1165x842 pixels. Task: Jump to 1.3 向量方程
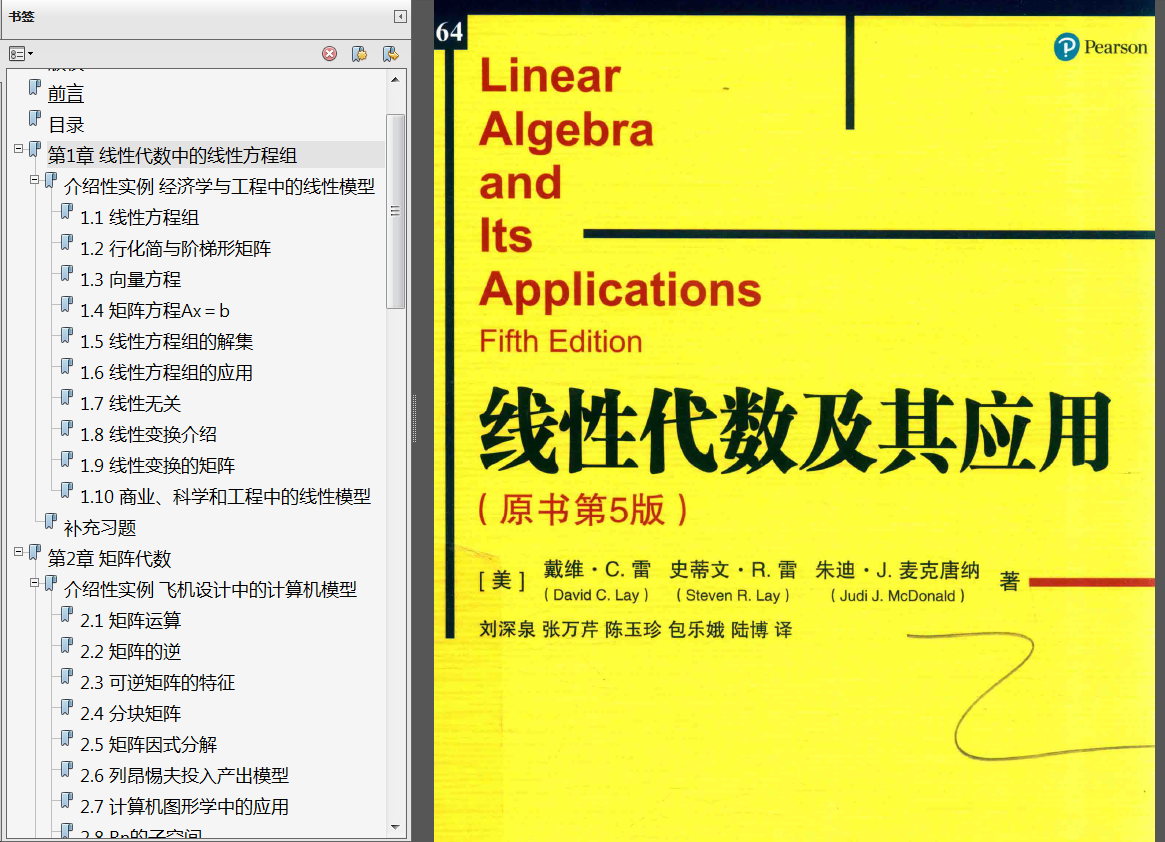click(x=131, y=279)
